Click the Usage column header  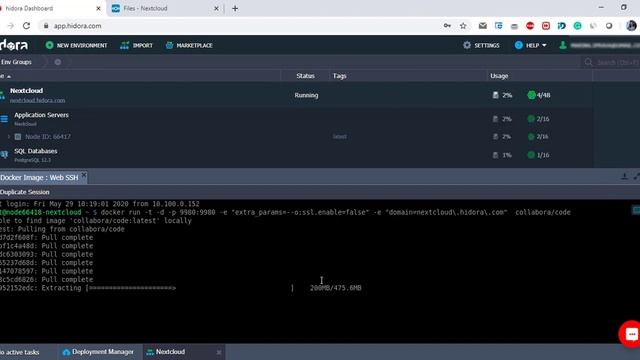tap(499, 76)
